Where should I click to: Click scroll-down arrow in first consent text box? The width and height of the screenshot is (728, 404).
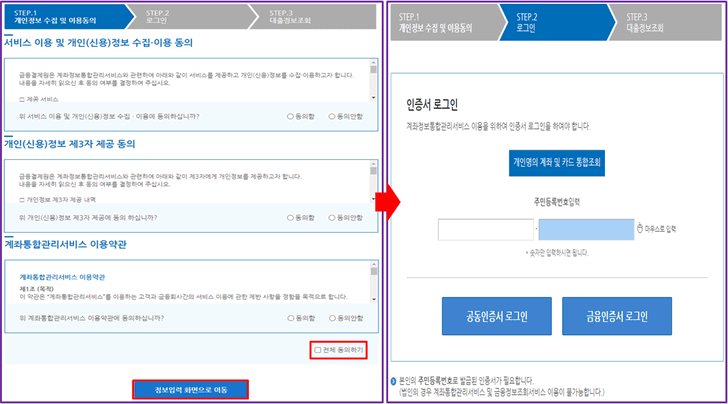coord(373,98)
